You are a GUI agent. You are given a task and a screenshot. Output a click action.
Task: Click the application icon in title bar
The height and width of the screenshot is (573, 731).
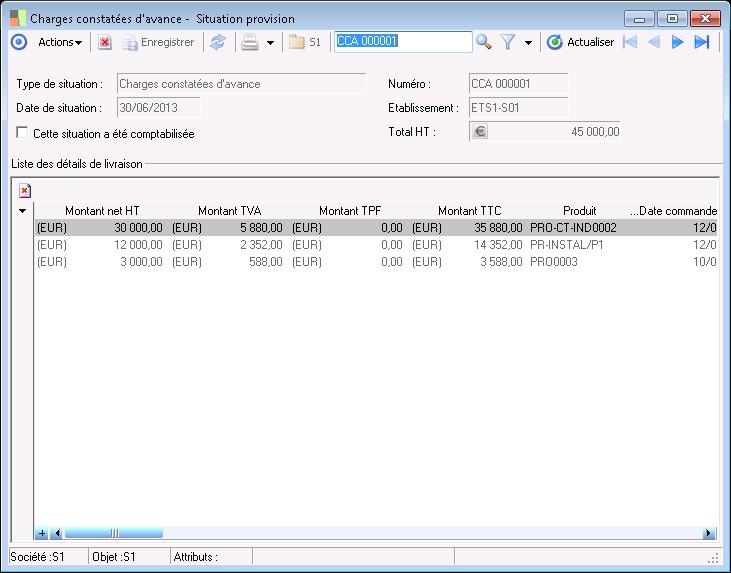point(18,18)
